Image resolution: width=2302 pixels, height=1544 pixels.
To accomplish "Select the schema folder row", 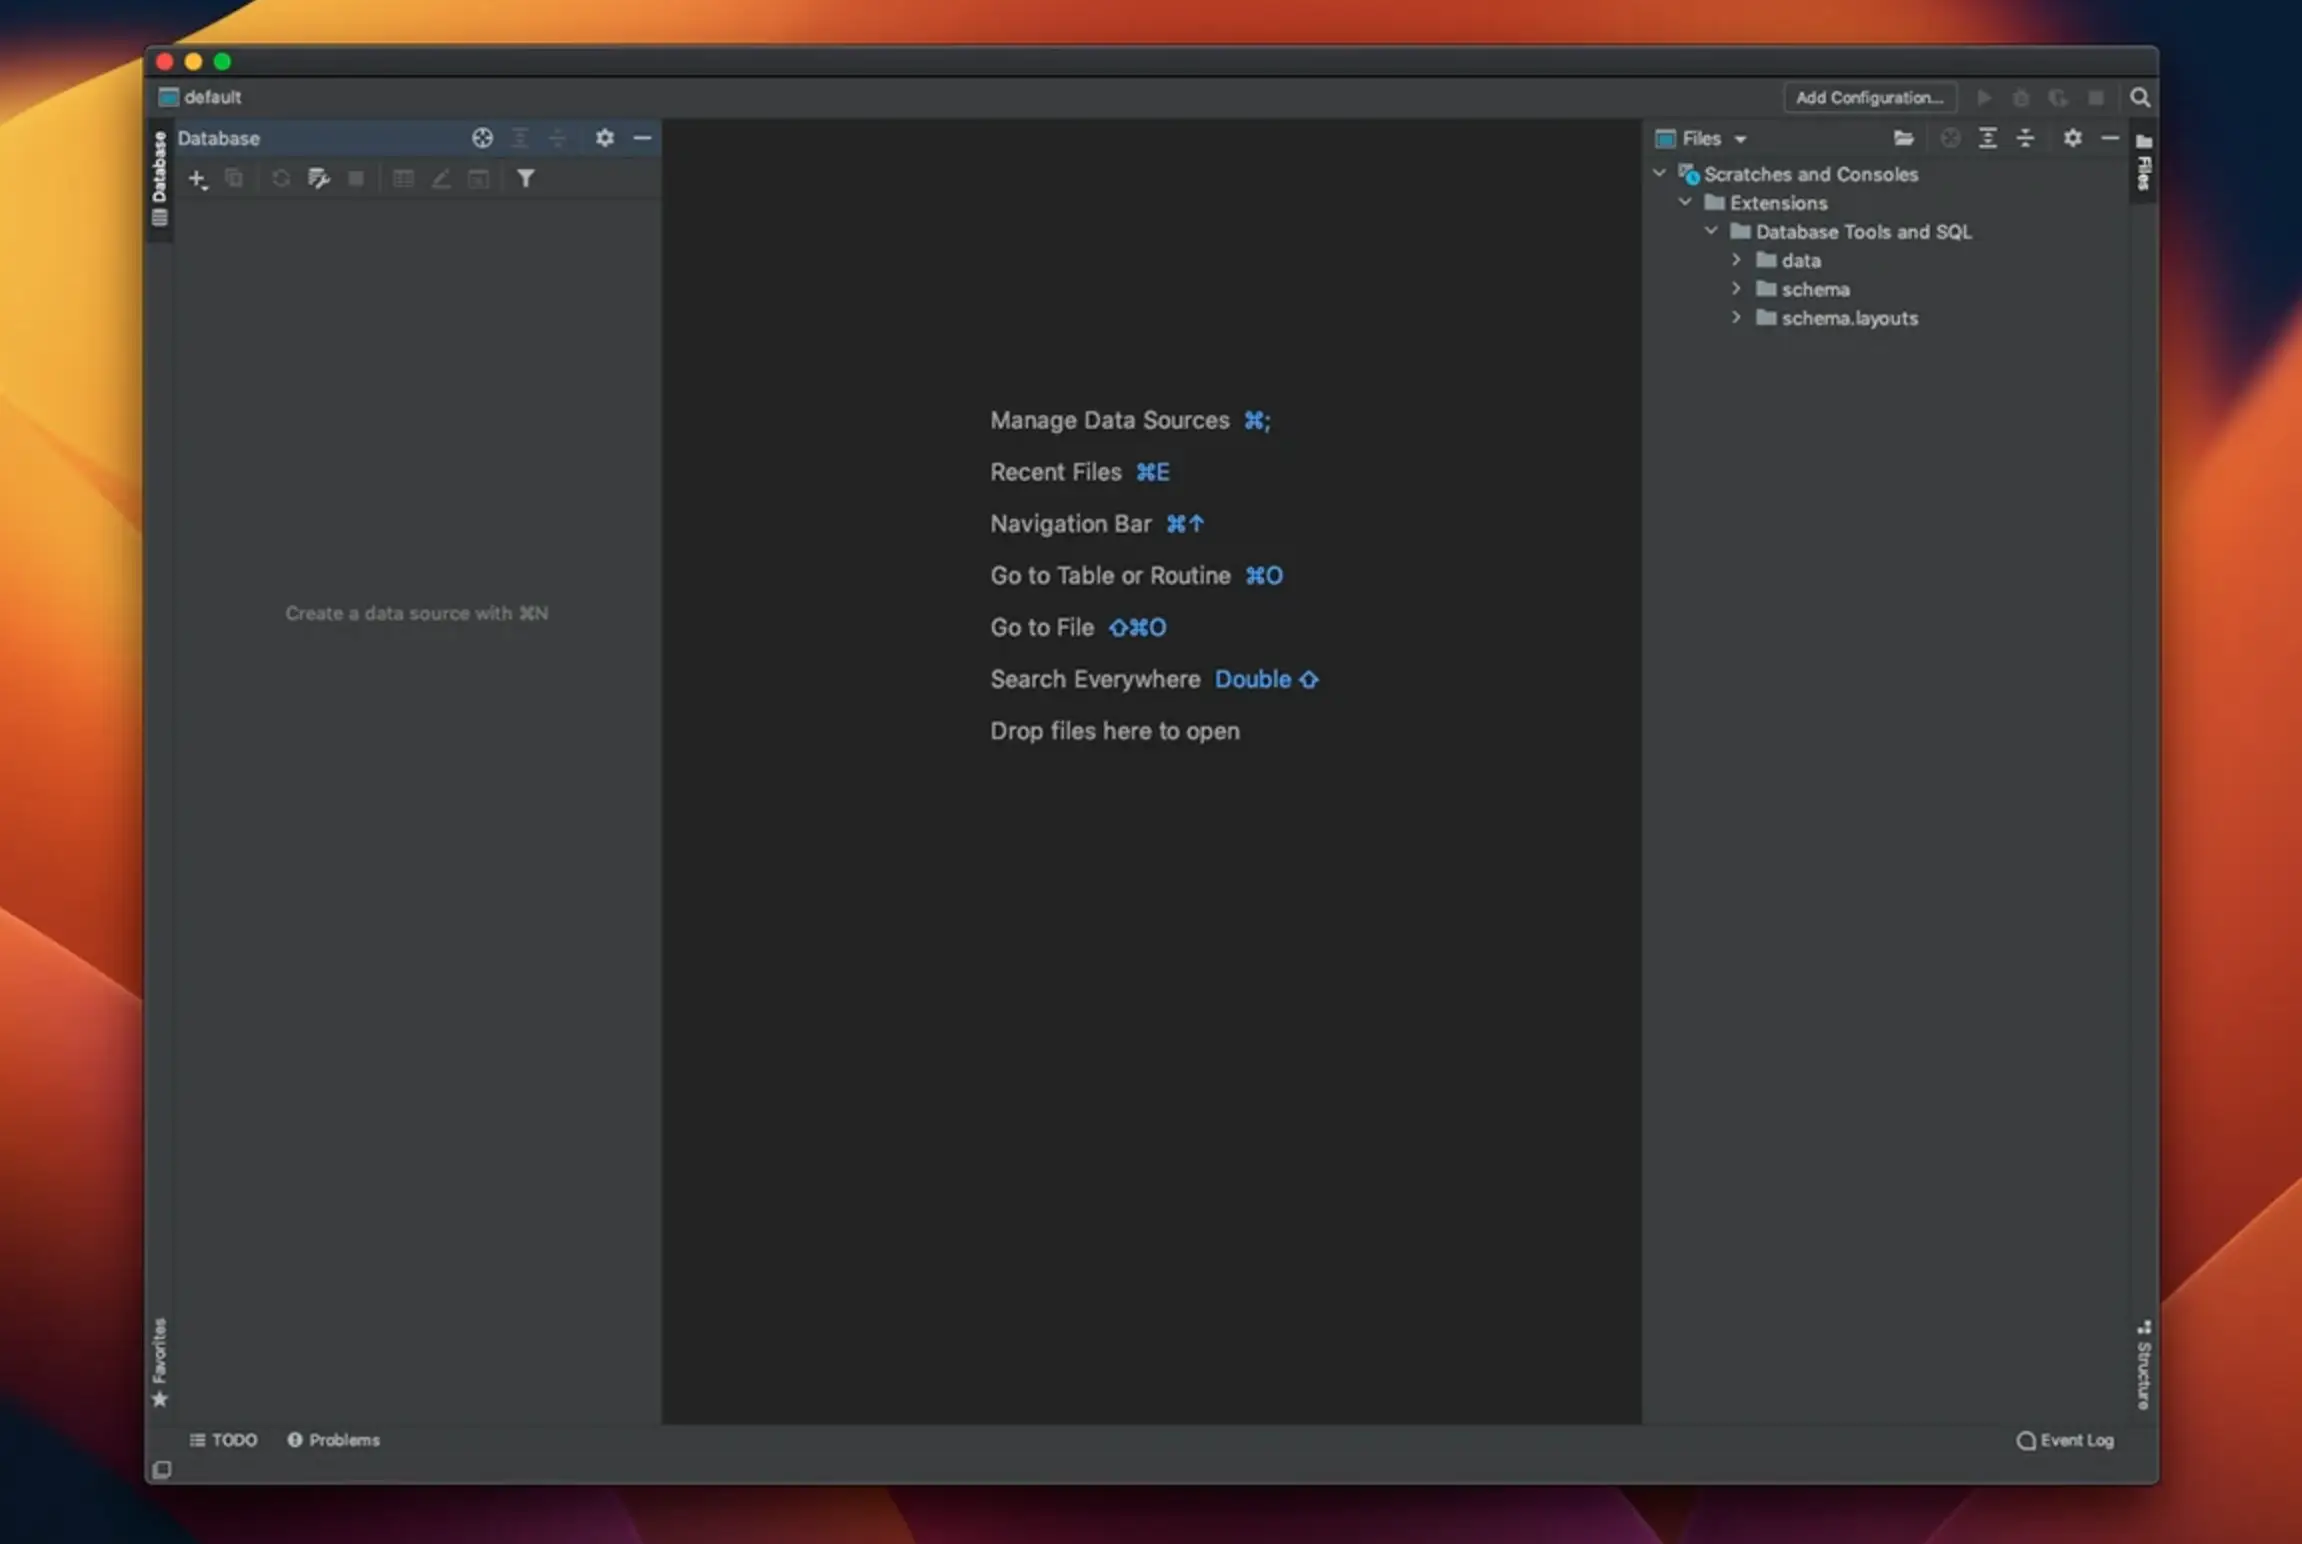I will click(1888, 289).
